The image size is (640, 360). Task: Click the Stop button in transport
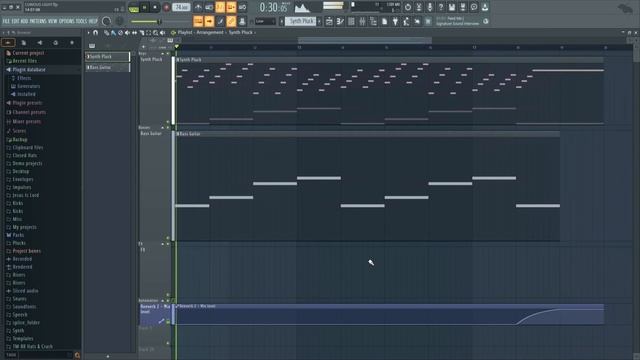coord(155,7)
